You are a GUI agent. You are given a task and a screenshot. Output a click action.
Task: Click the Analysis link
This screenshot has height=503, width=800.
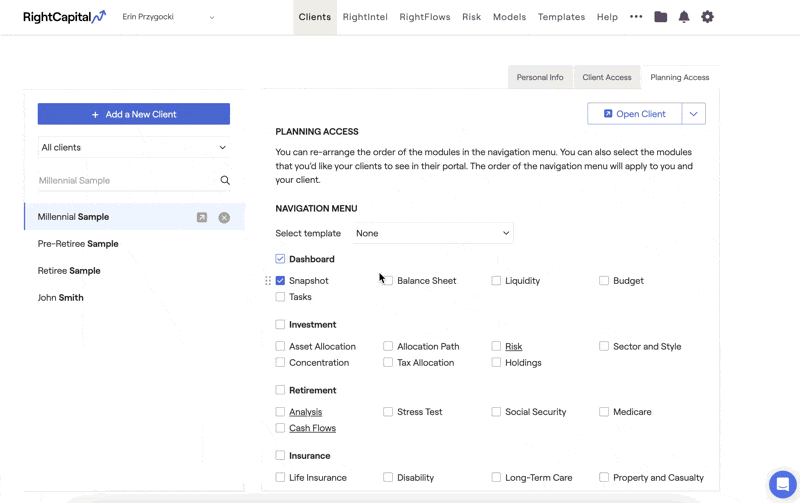[x=306, y=412]
